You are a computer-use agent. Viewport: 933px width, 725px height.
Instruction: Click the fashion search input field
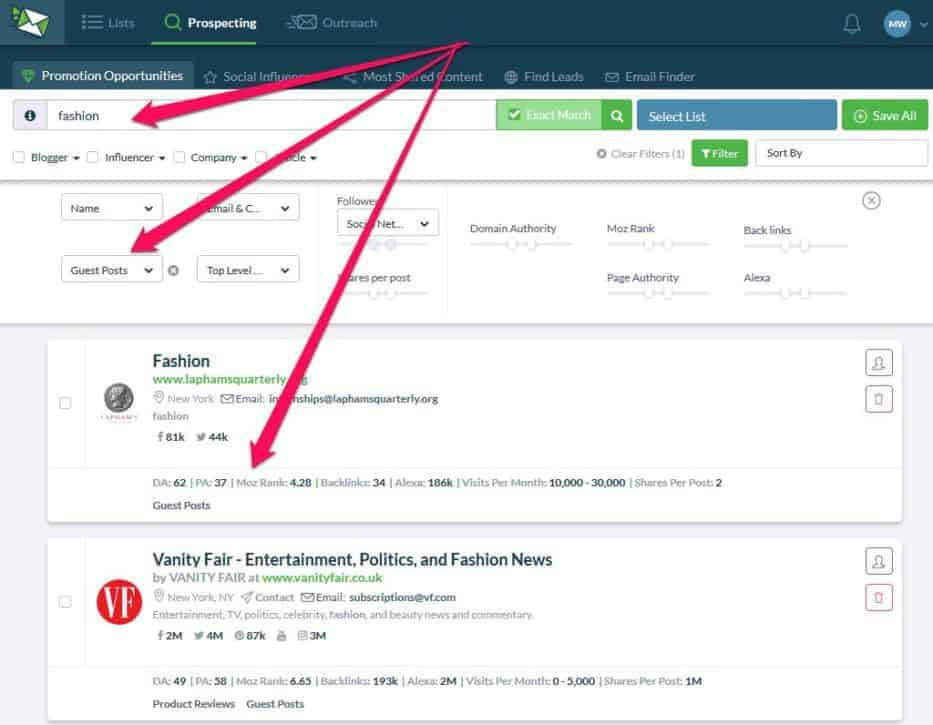point(271,115)
